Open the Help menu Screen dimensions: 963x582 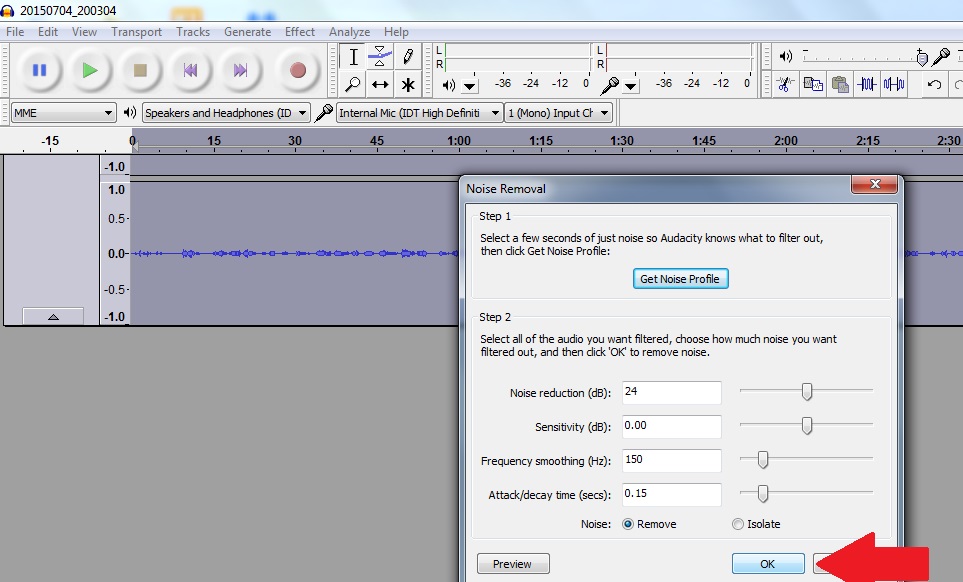coord(396,32)
